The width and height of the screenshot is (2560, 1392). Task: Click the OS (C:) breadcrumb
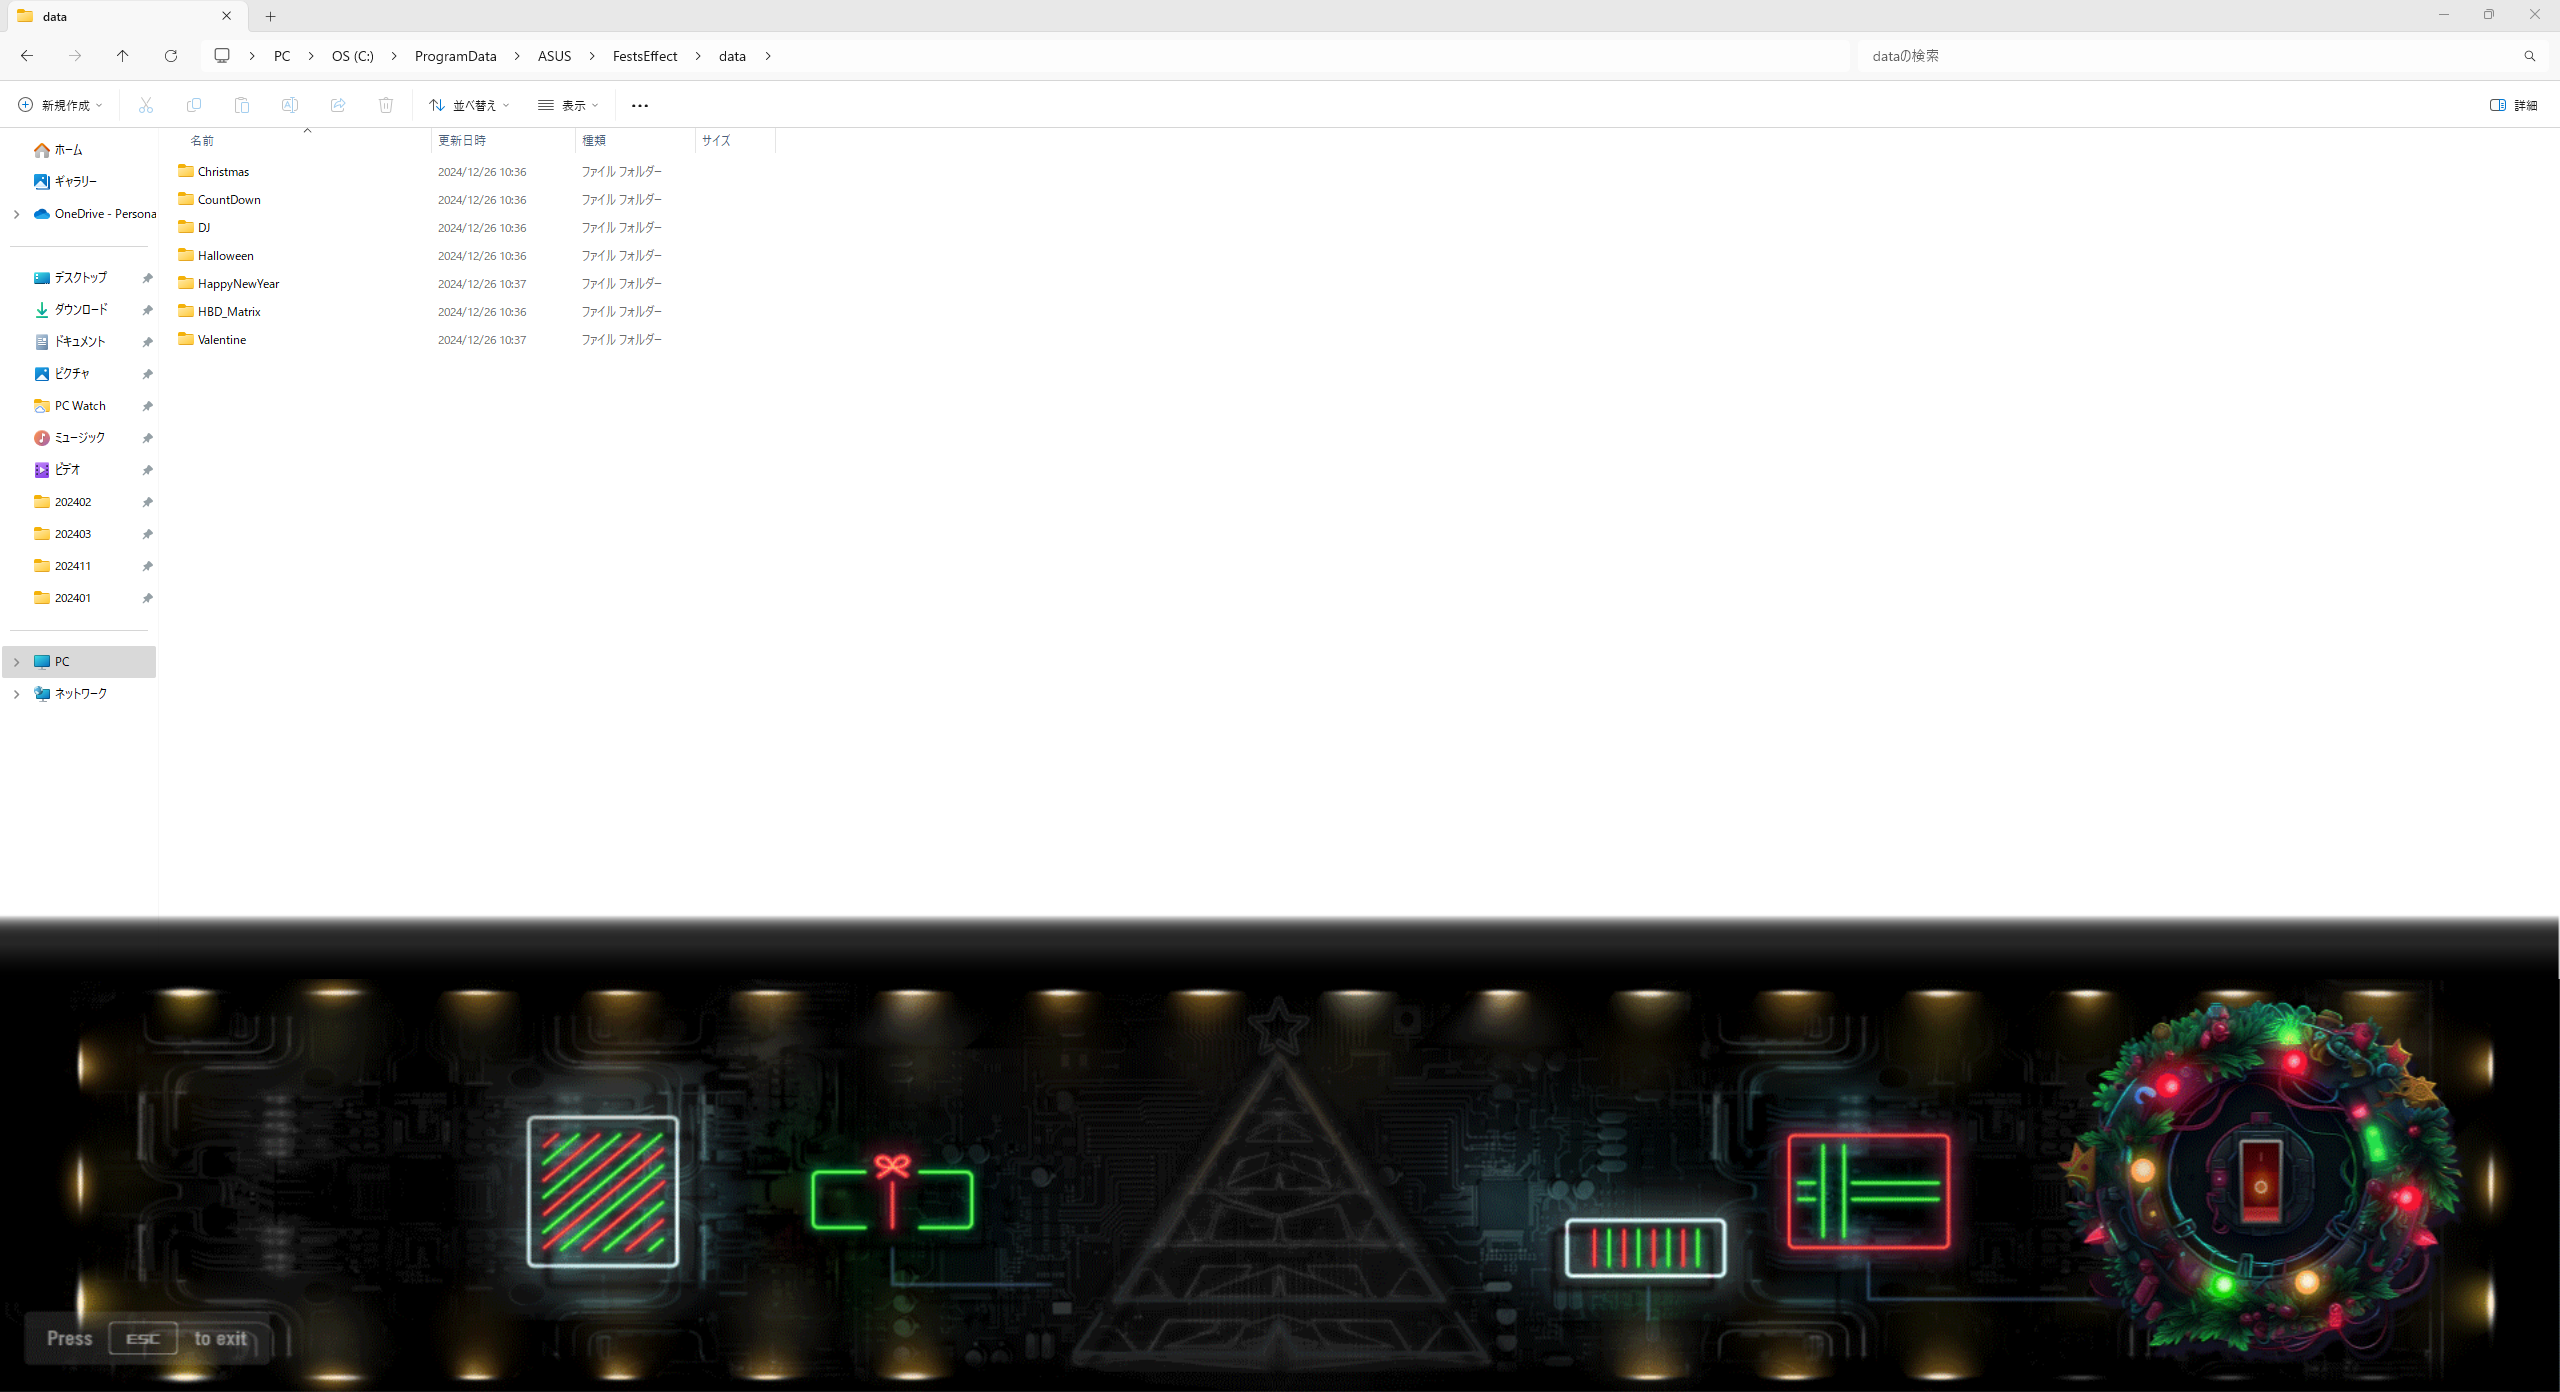pos(353,56)
